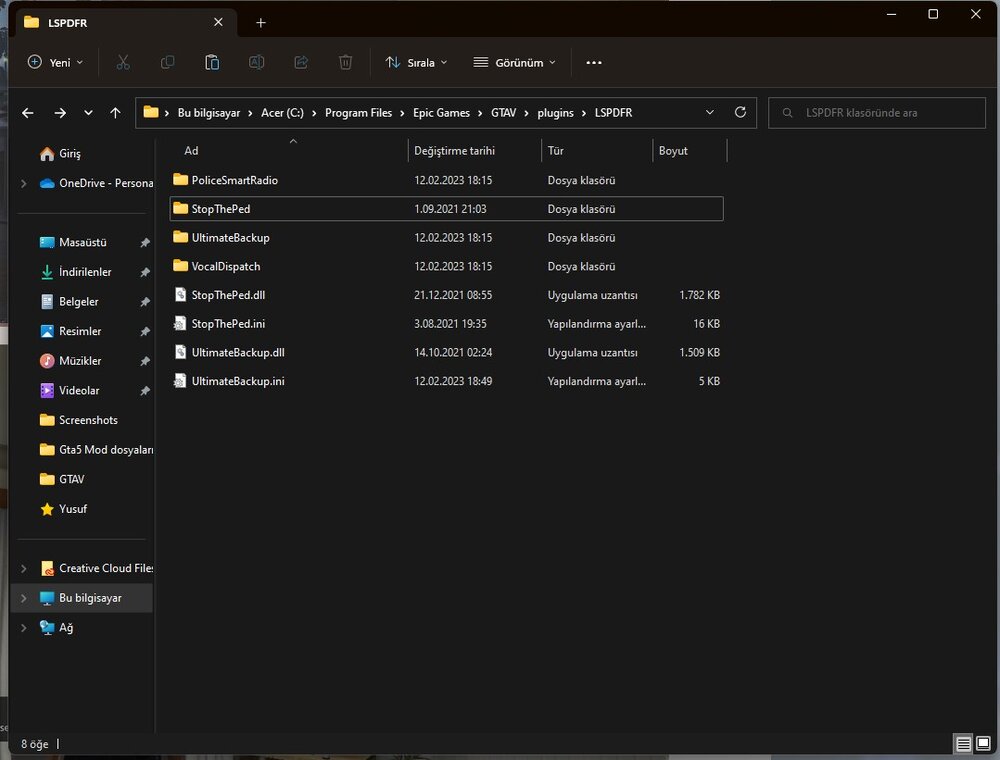This screenshot has height=760, width=1000.
Task: Go up one folder with up arrow
Action: (x=115, y=113)
